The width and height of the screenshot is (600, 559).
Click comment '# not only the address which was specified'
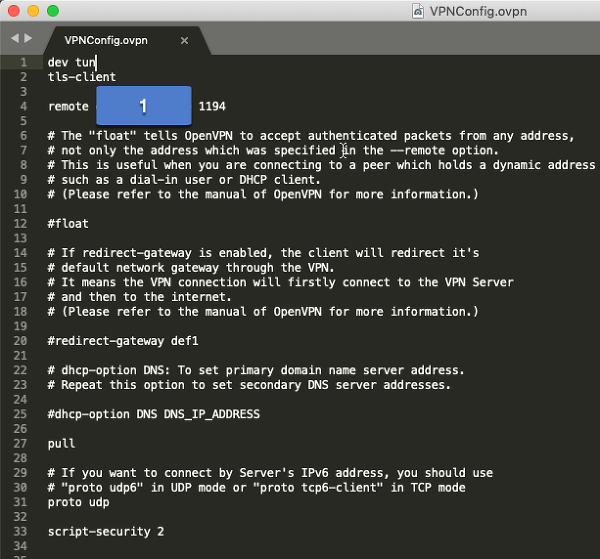273,150
